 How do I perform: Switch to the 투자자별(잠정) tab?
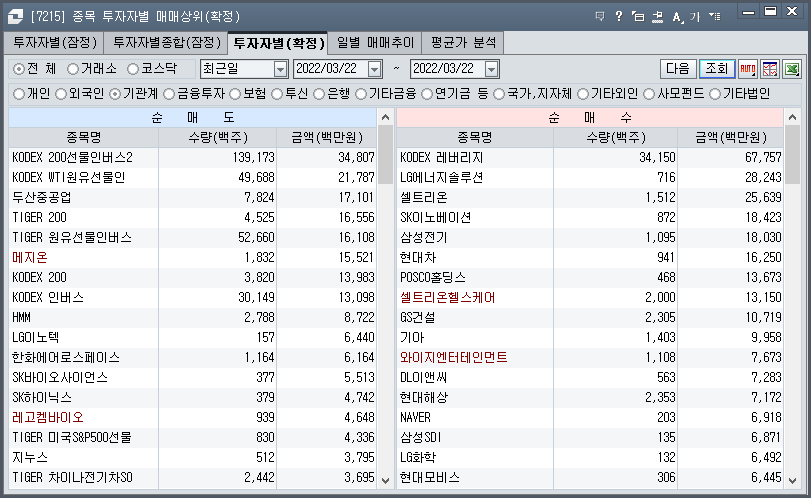(54, 43)
